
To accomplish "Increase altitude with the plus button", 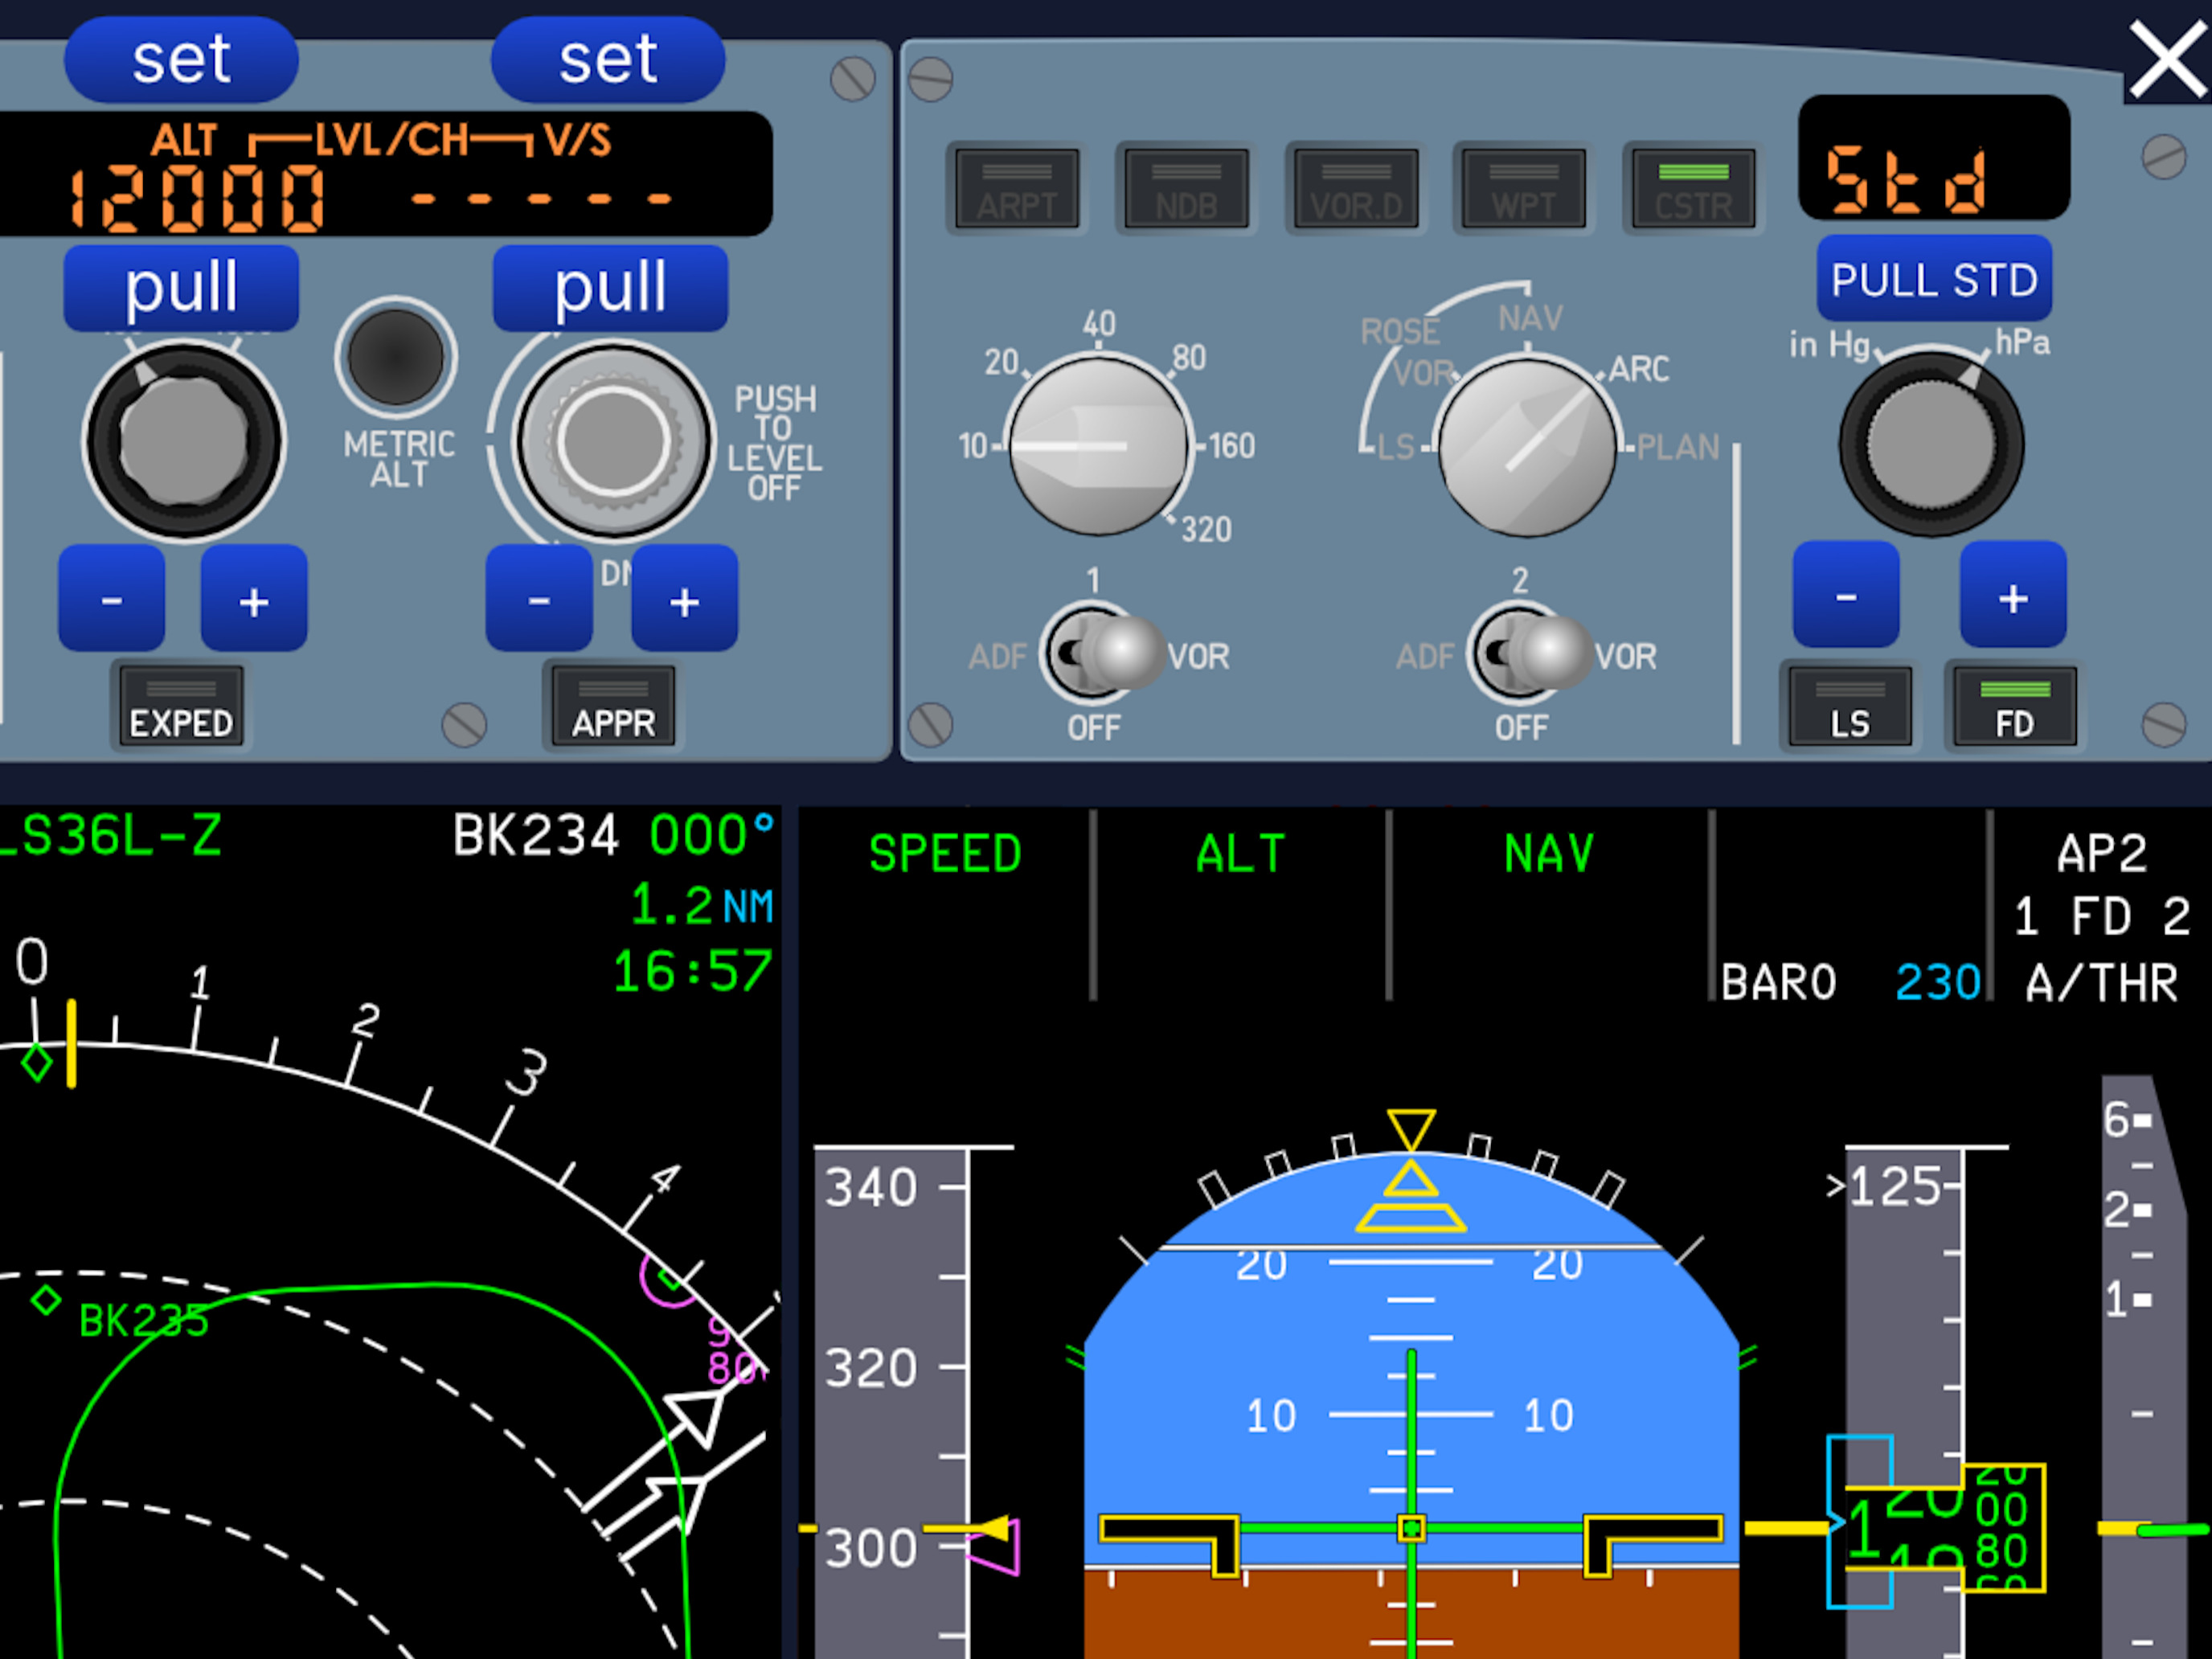I will tap(254, 599).
